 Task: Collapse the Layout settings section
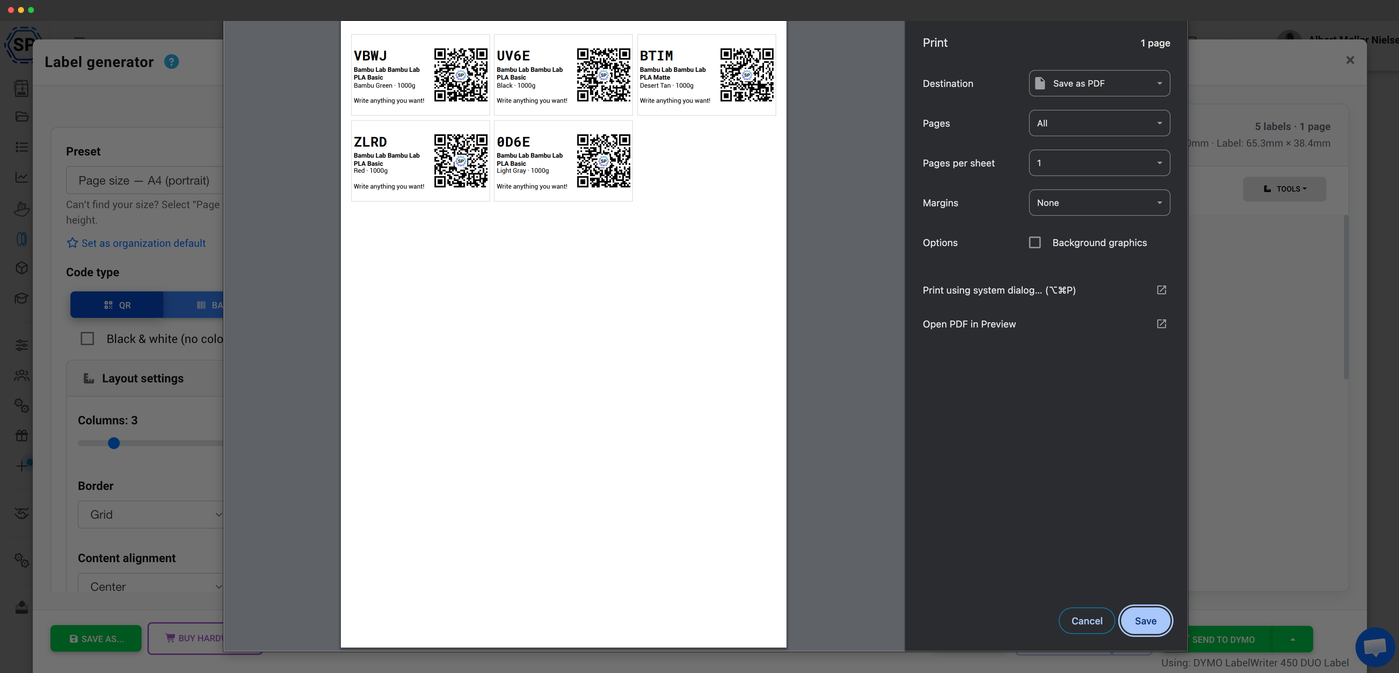(145, 379)
